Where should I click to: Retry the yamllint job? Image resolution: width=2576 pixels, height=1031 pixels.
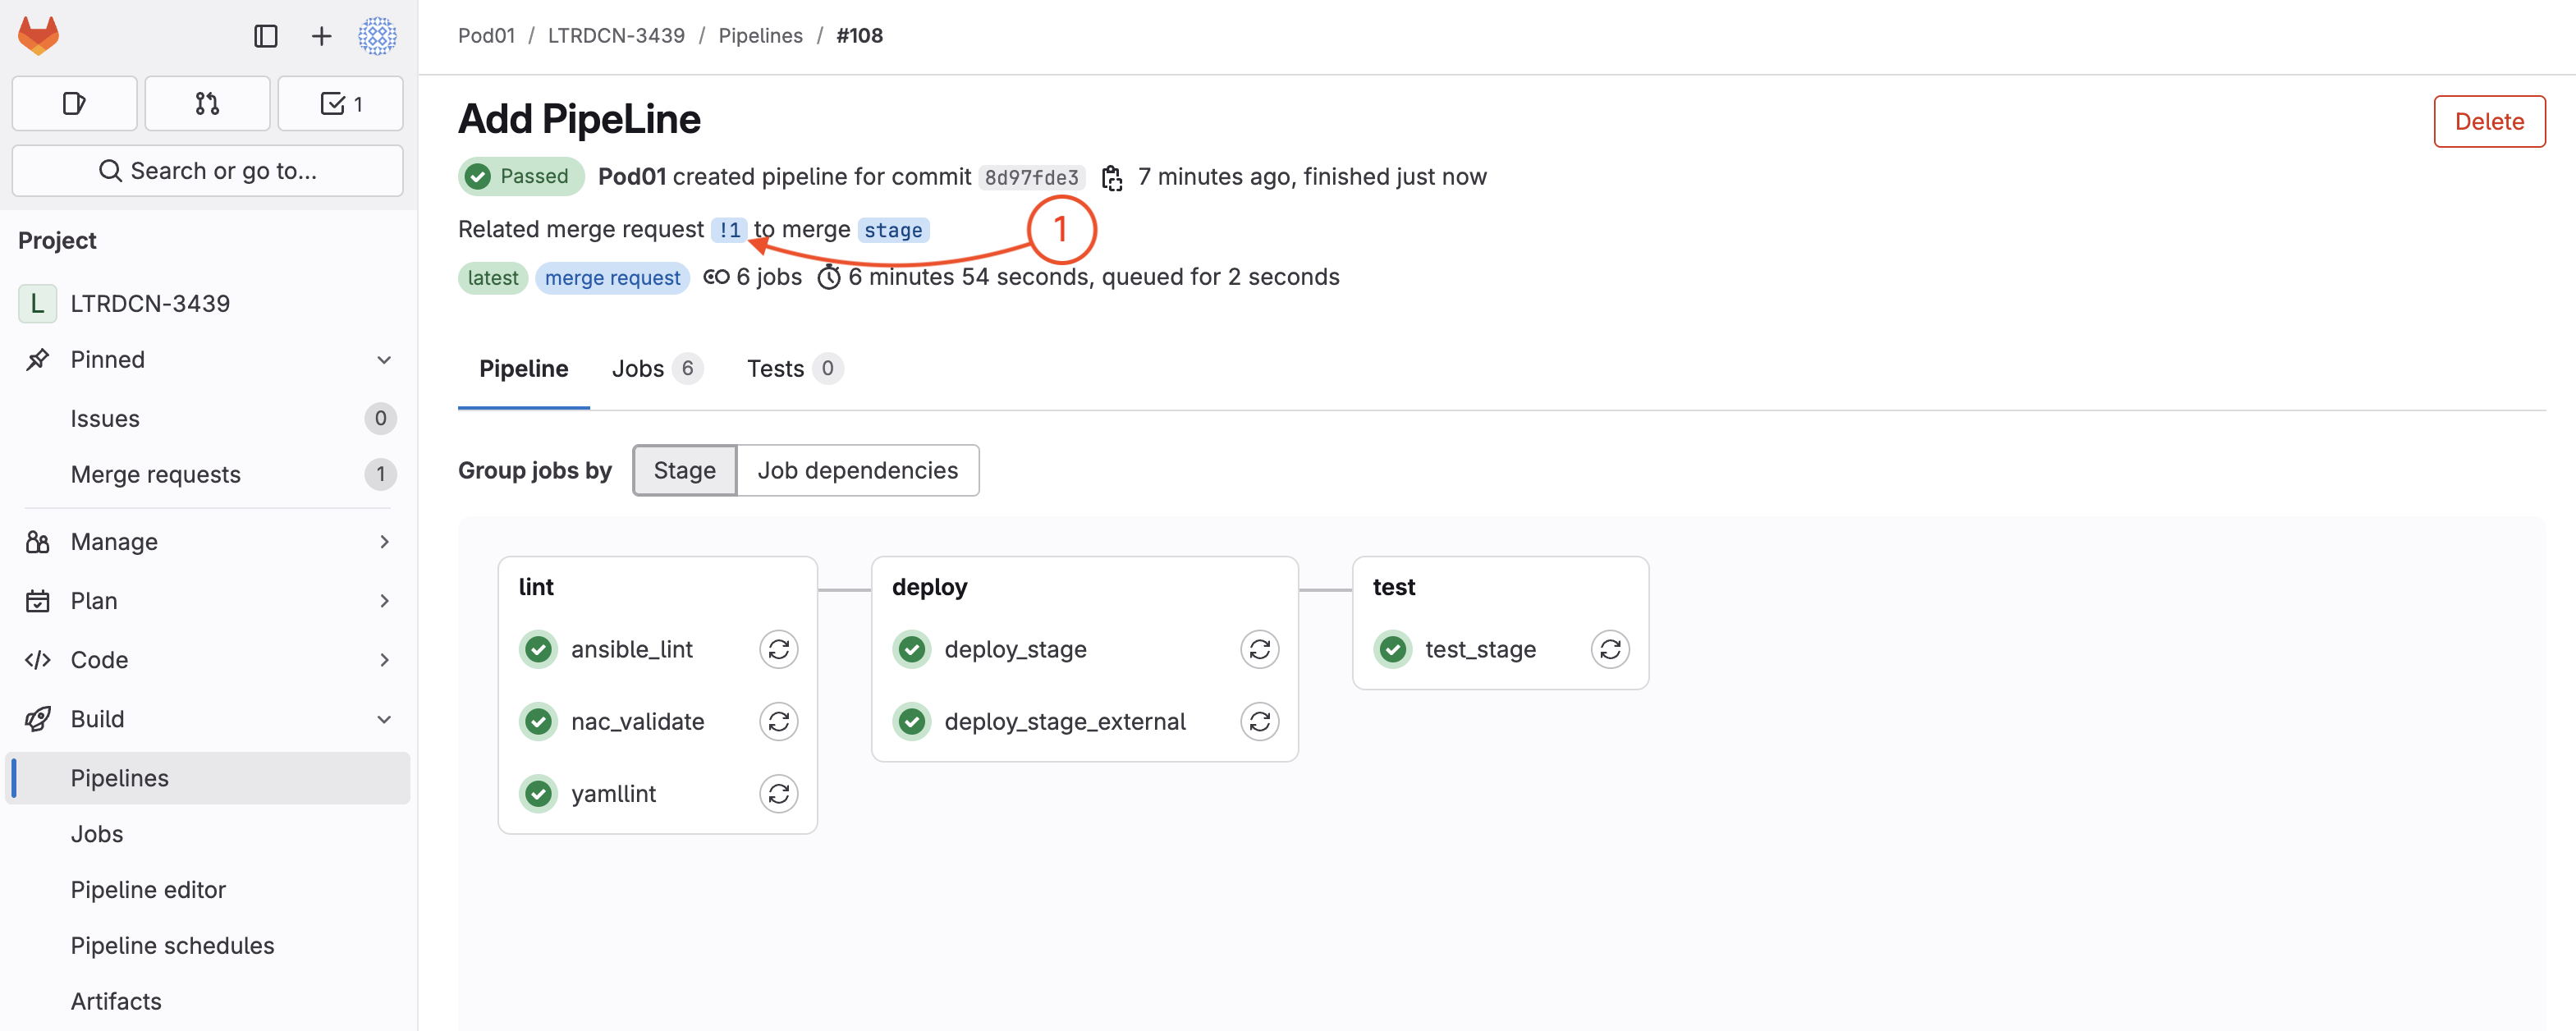click(779, 793)
